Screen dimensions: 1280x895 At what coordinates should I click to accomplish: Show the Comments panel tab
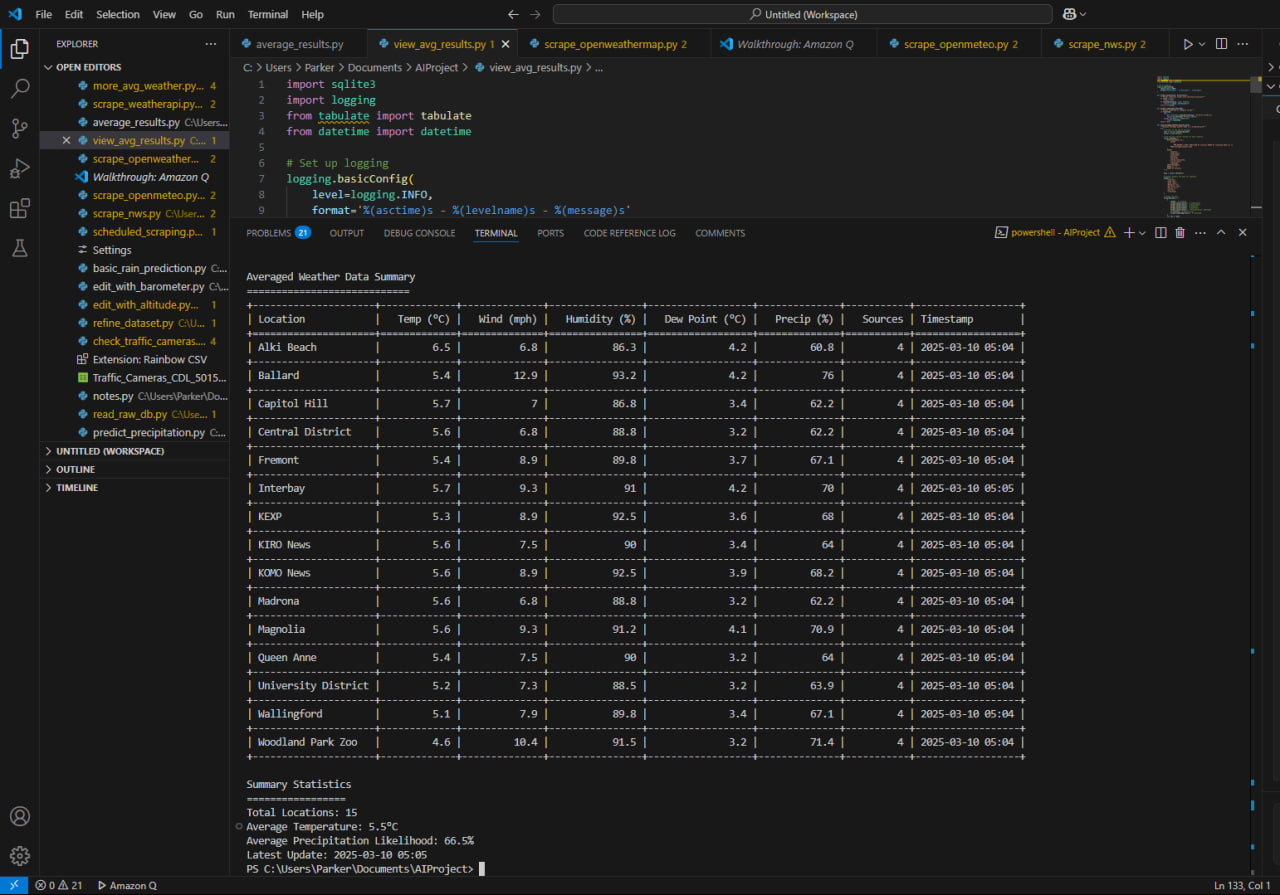click(720, 233)
